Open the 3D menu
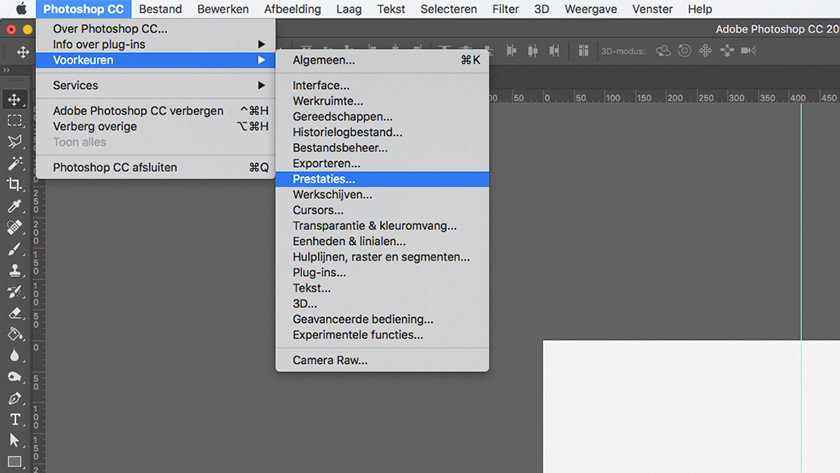 [542, 9]
